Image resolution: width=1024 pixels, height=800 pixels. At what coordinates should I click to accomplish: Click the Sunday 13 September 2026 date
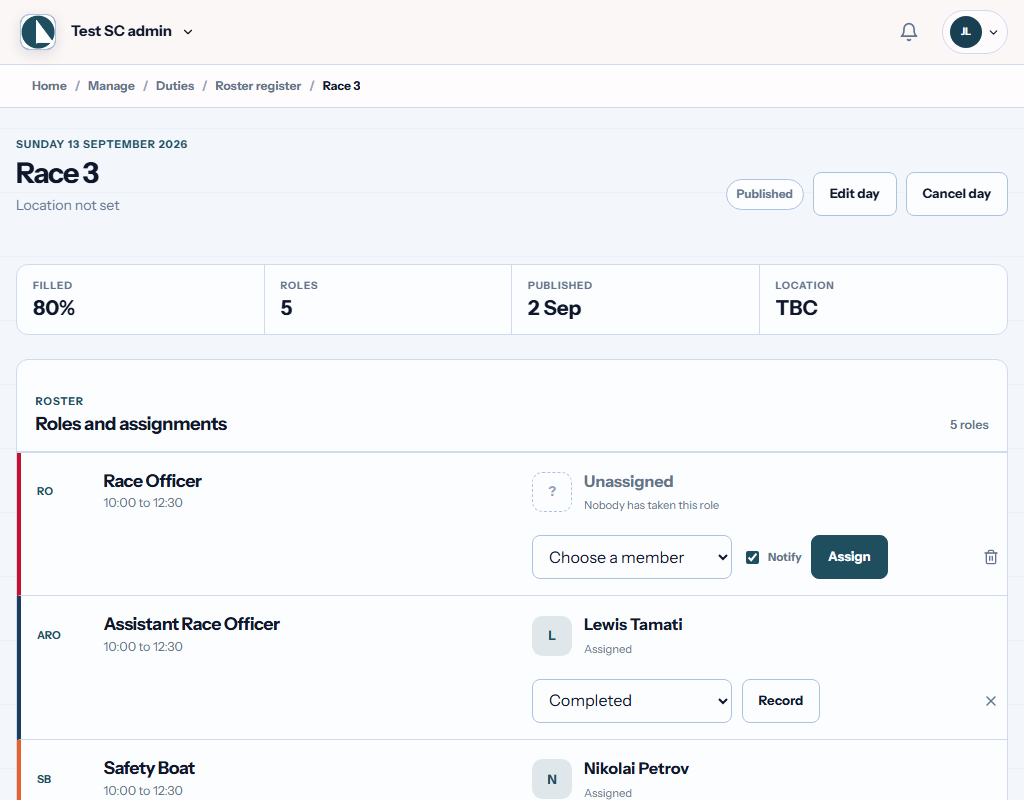(x=102, y=144)
